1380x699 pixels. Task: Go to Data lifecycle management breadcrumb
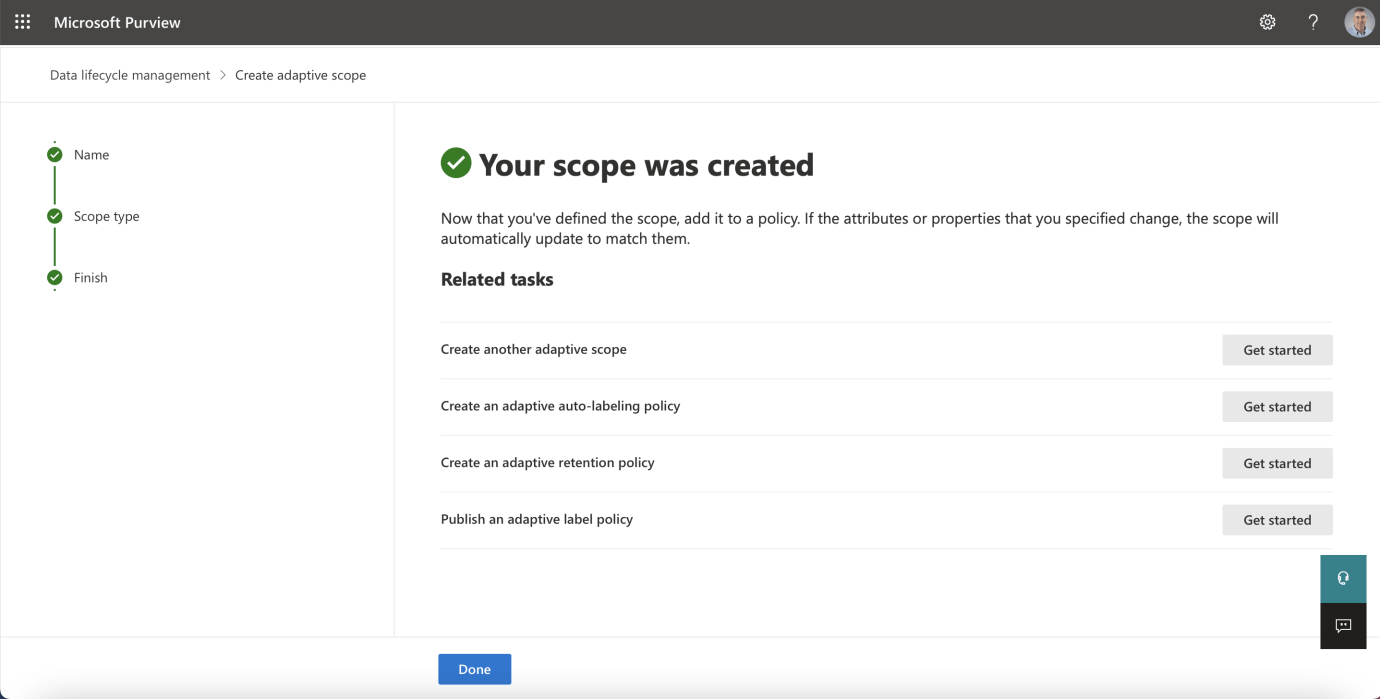coord(130,75)
